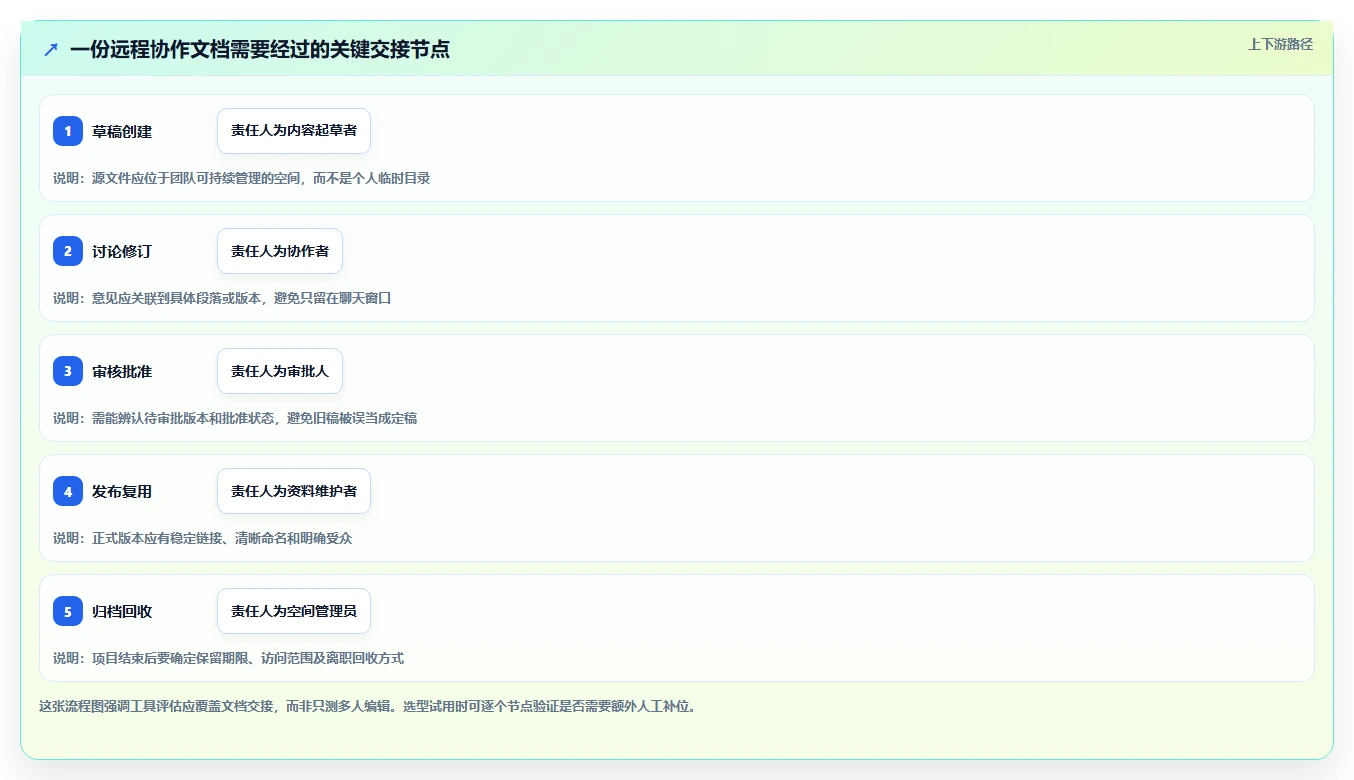Click the note about 需能辨认待审批版本和批准状态
The width and height of the screenshot is (1354, 780).
click(x=235, y=418)
